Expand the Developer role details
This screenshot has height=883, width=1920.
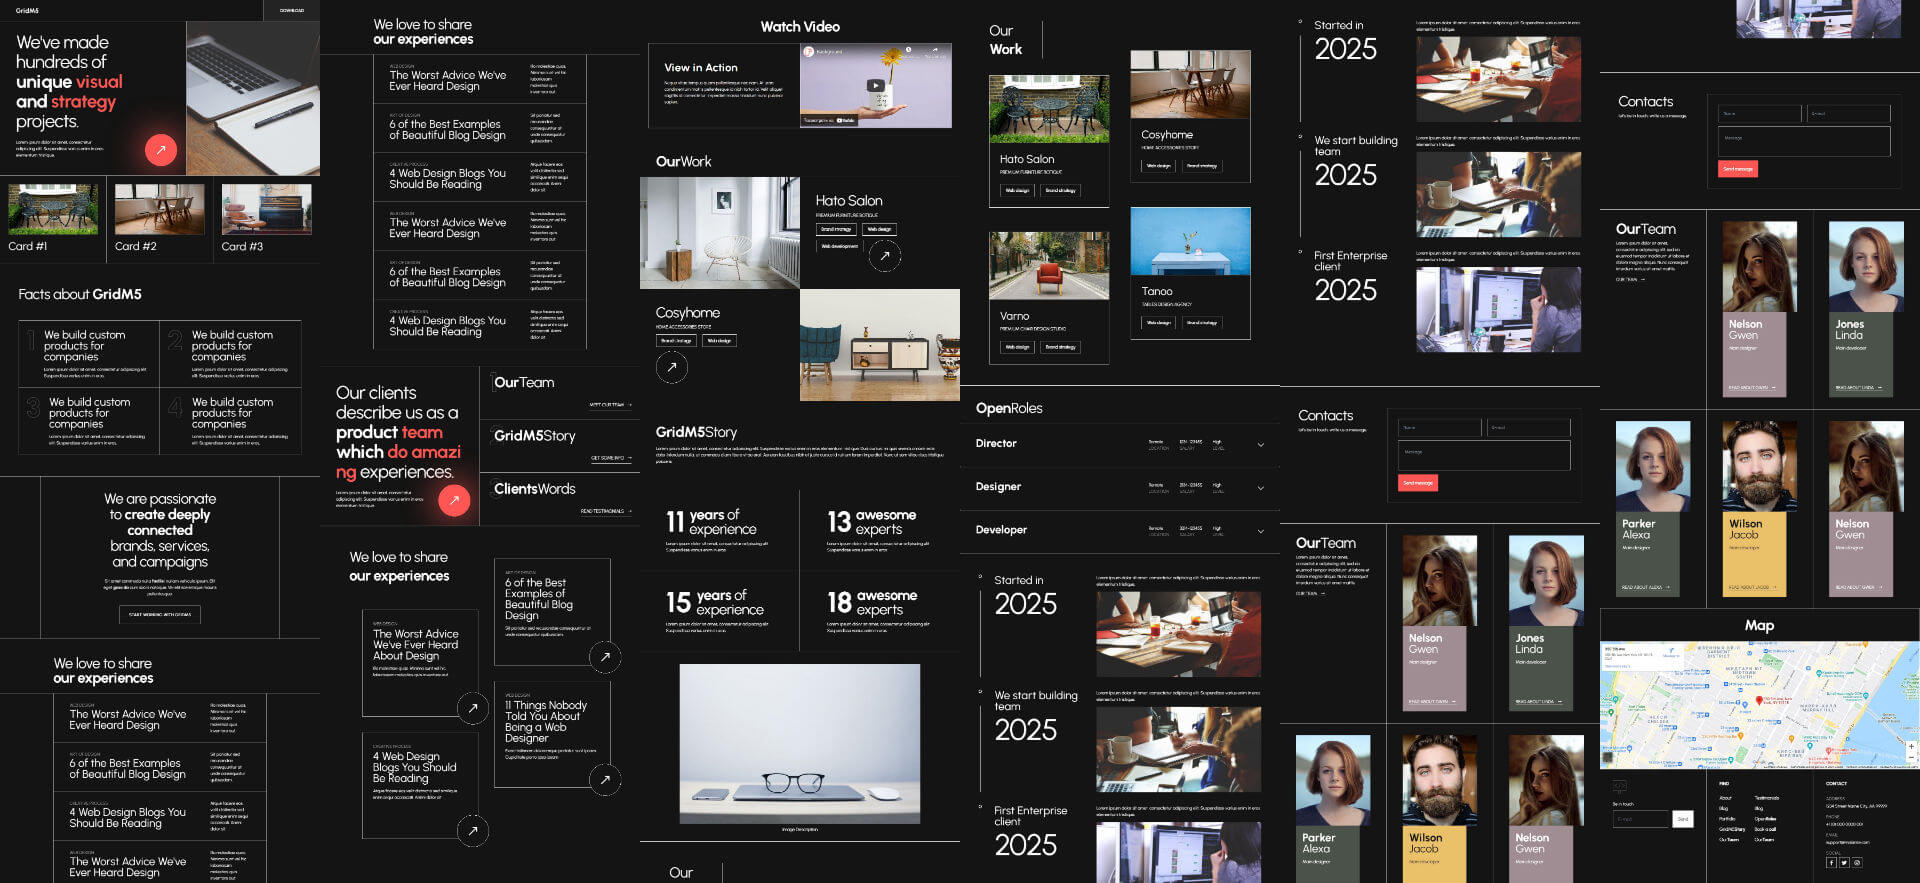tap(1260, 531)
